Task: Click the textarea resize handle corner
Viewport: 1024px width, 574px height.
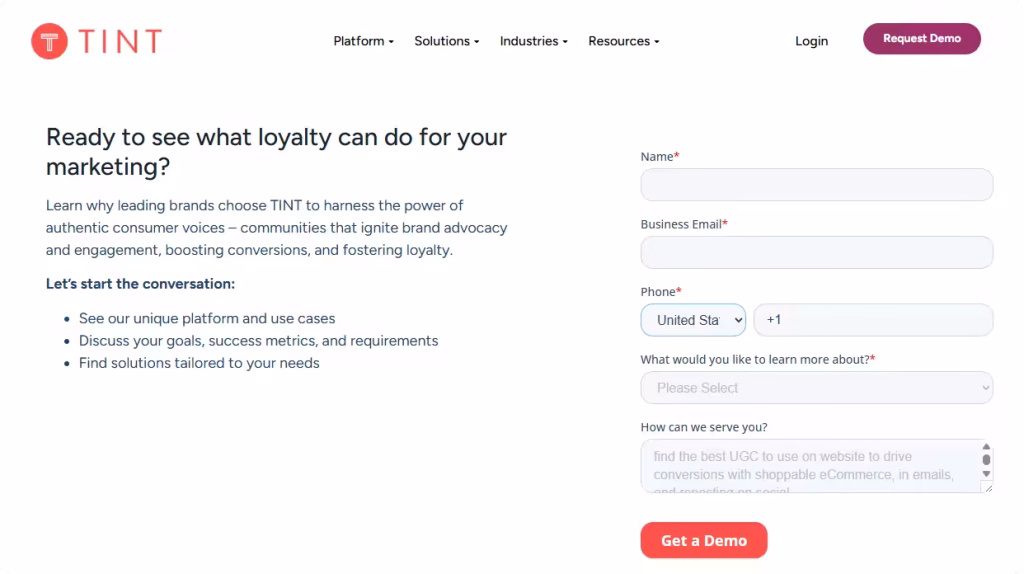Action: point(989,488)
